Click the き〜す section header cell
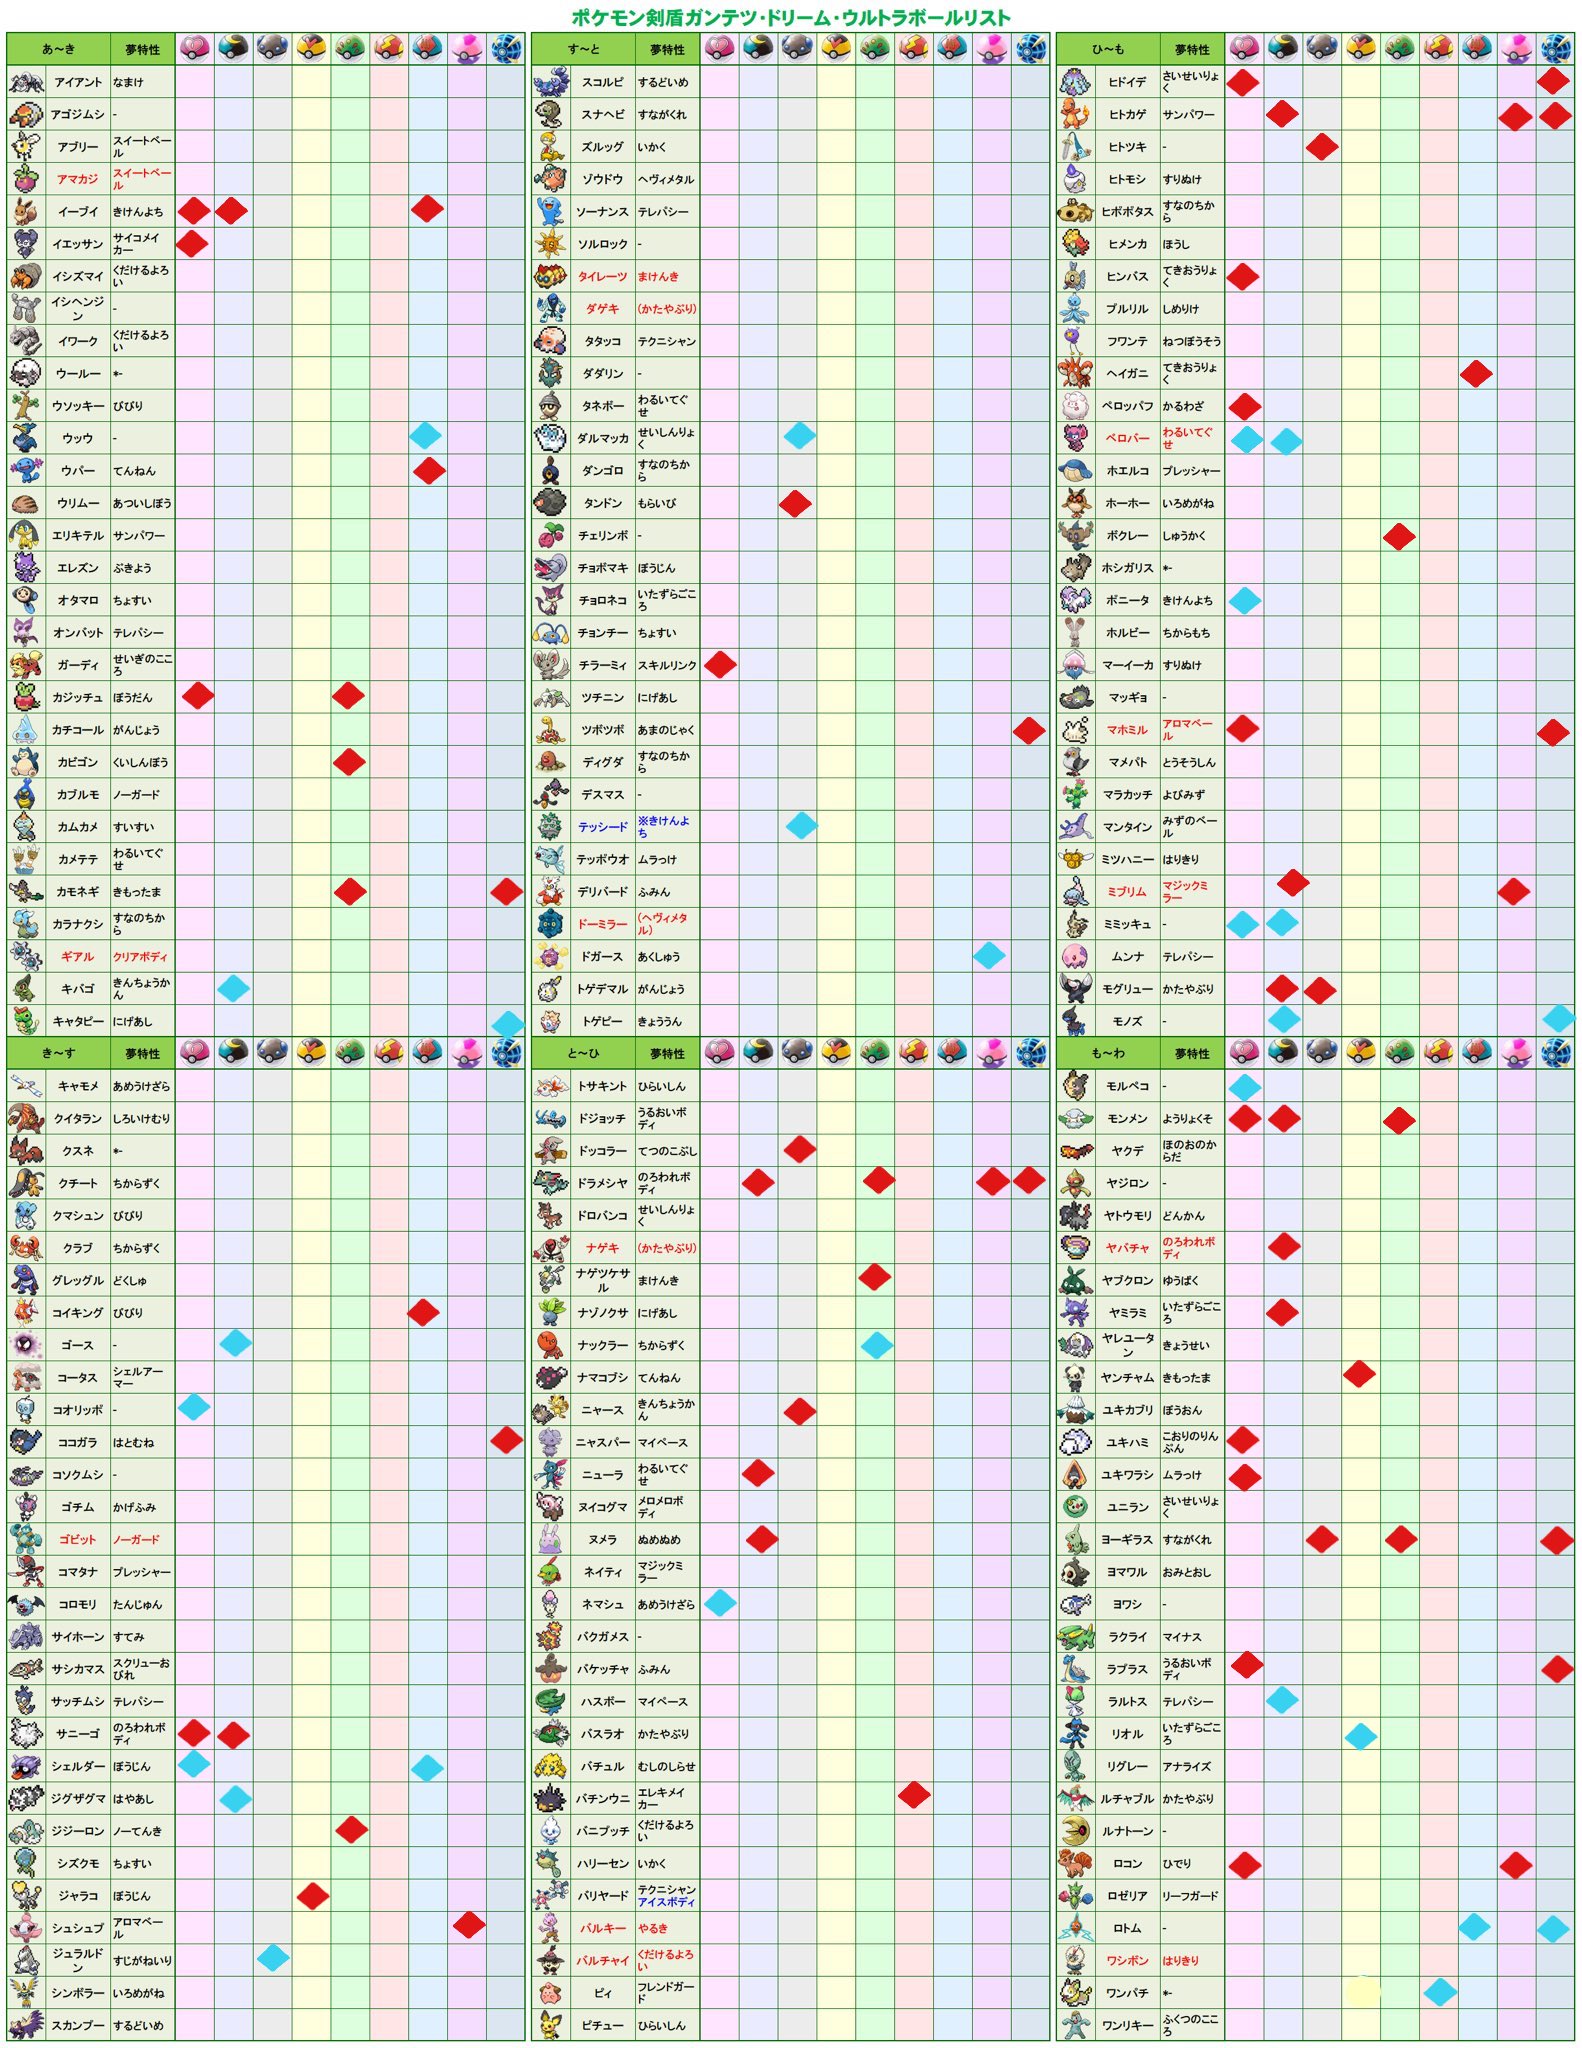This screenshot has height=2048, width=1582. (57, 1053)
